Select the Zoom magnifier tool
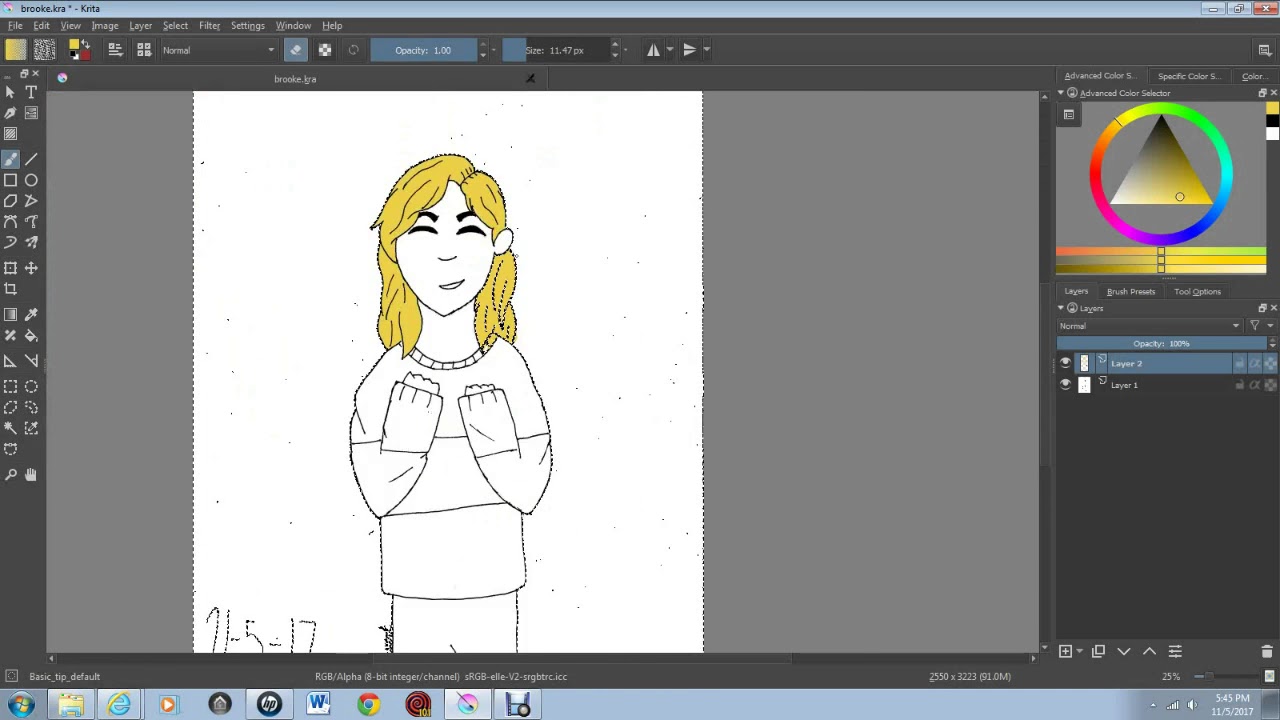The height and width of the screenshot is (720, 1280). tap(10, 475)
